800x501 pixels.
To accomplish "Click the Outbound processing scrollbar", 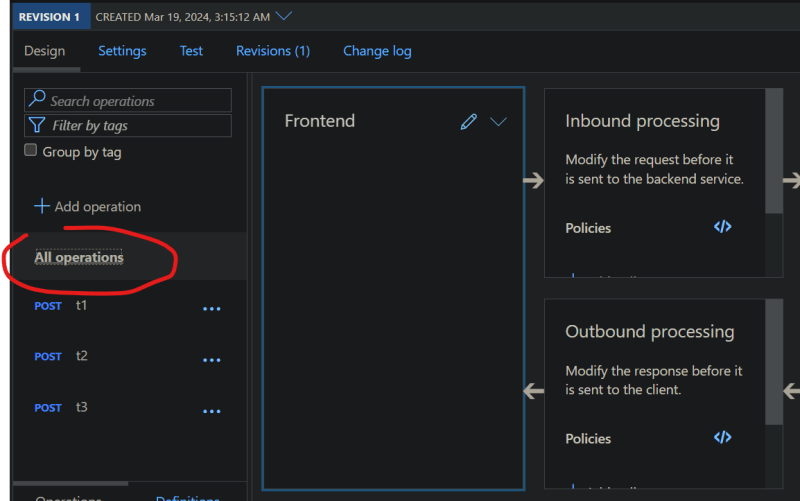I will (774, 362).
